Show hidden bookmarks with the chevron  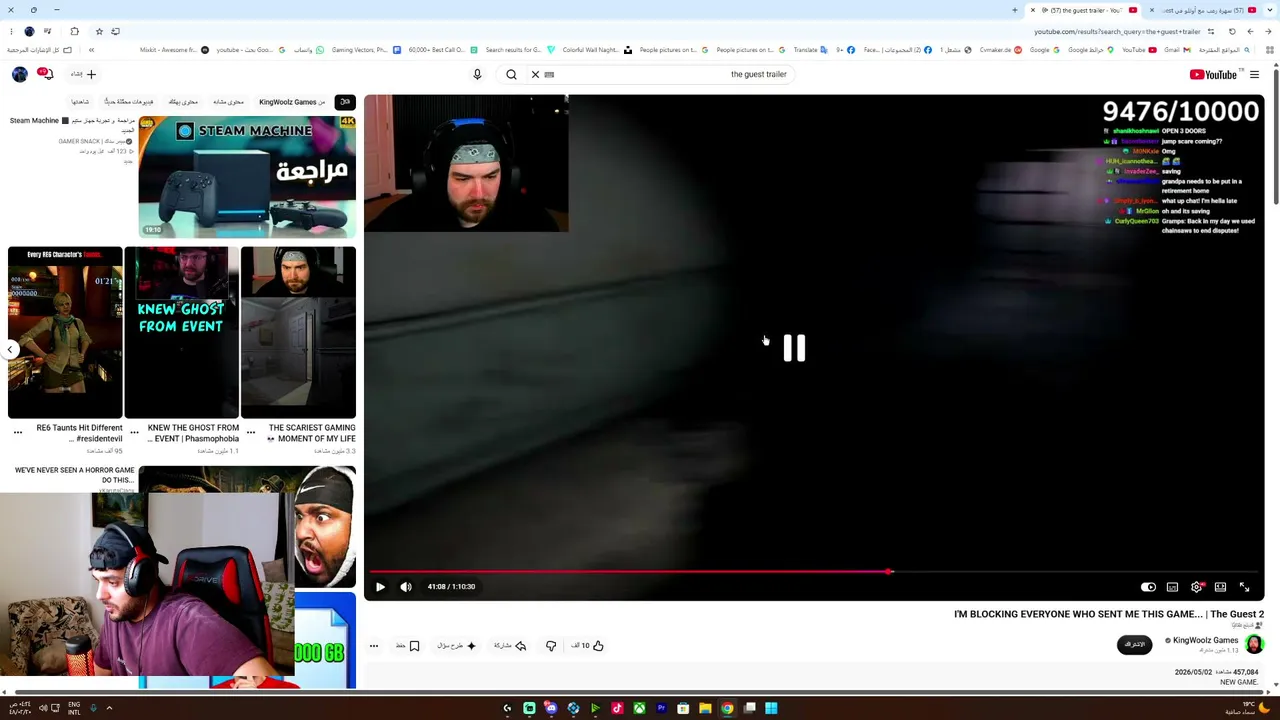pos(91,50)
